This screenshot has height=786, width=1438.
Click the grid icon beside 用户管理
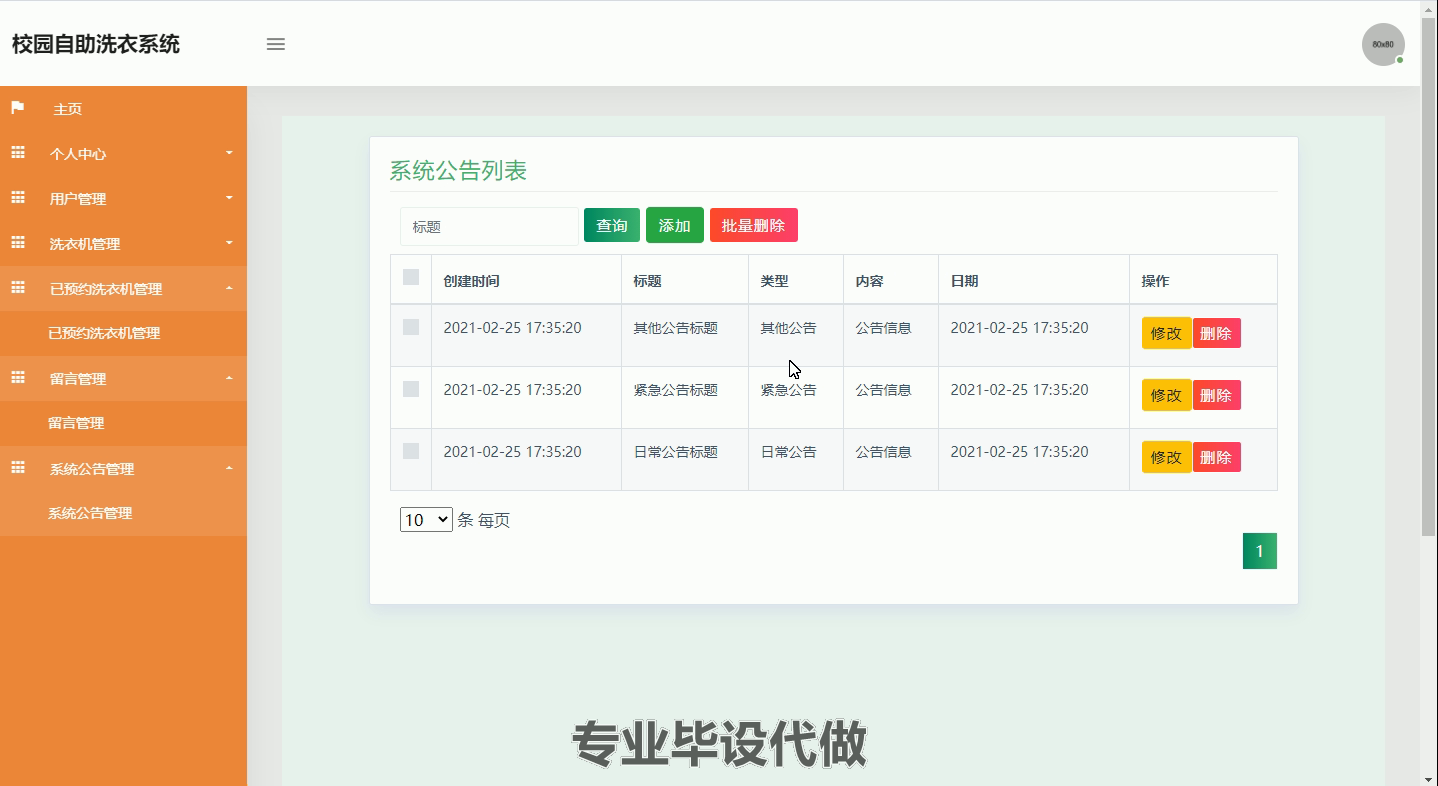pyautogui.click(x=17, y=198)
